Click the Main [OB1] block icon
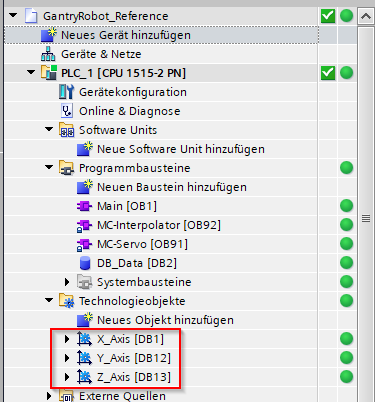375x402 pixels. (x=84, y=206)
